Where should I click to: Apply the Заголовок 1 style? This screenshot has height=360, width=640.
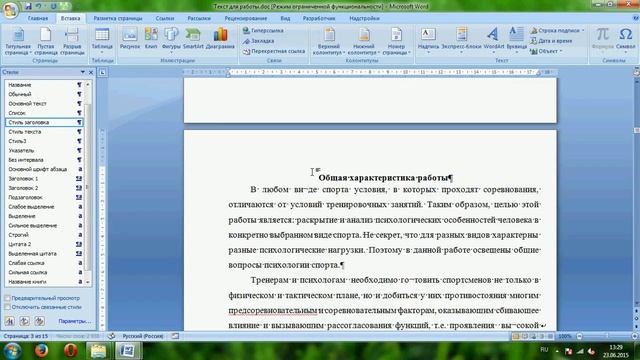point(45,179)
